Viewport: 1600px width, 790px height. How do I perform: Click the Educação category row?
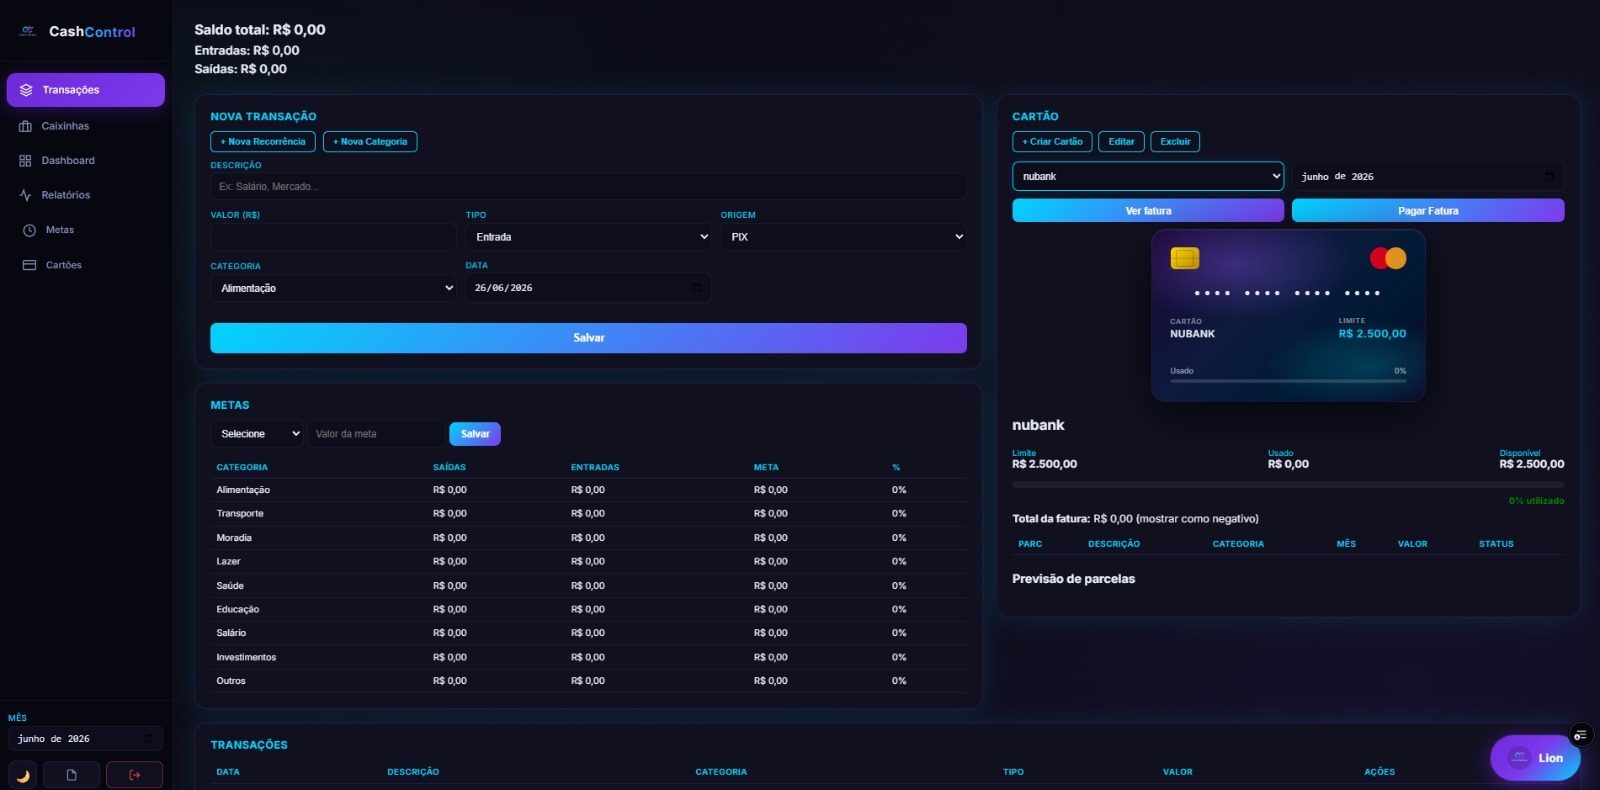click(588, 610)
